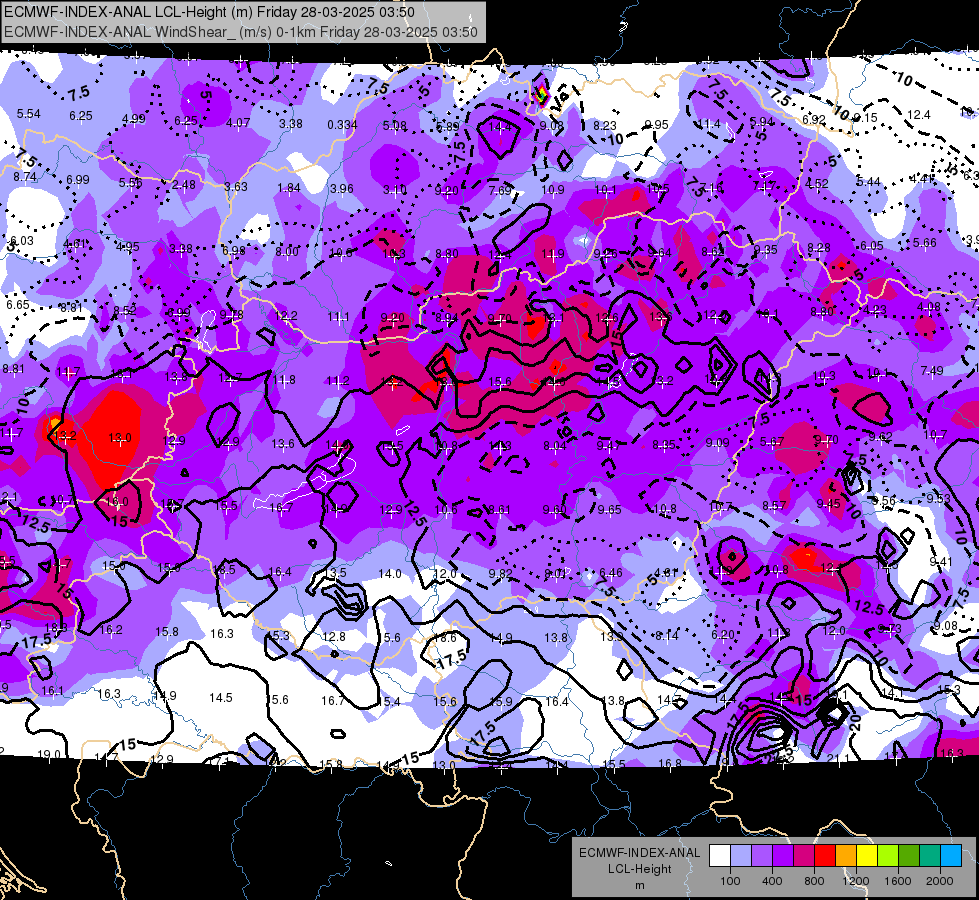Click the wind shear value 18.6
This screenshot has width=979, height=900.
pyautogui.click(x=445, y=638)
